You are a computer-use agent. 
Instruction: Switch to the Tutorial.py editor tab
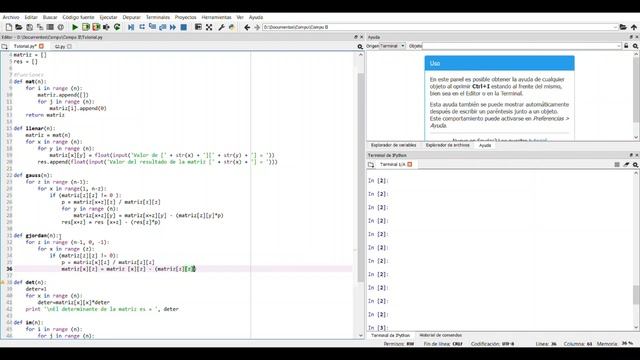24,47
